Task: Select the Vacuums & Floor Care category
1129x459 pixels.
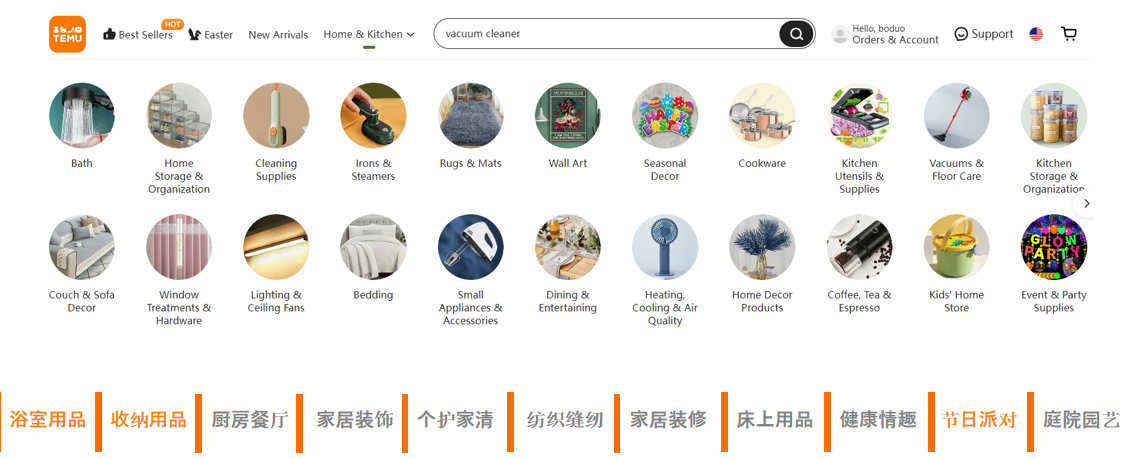Action: (x=956, y=136)
